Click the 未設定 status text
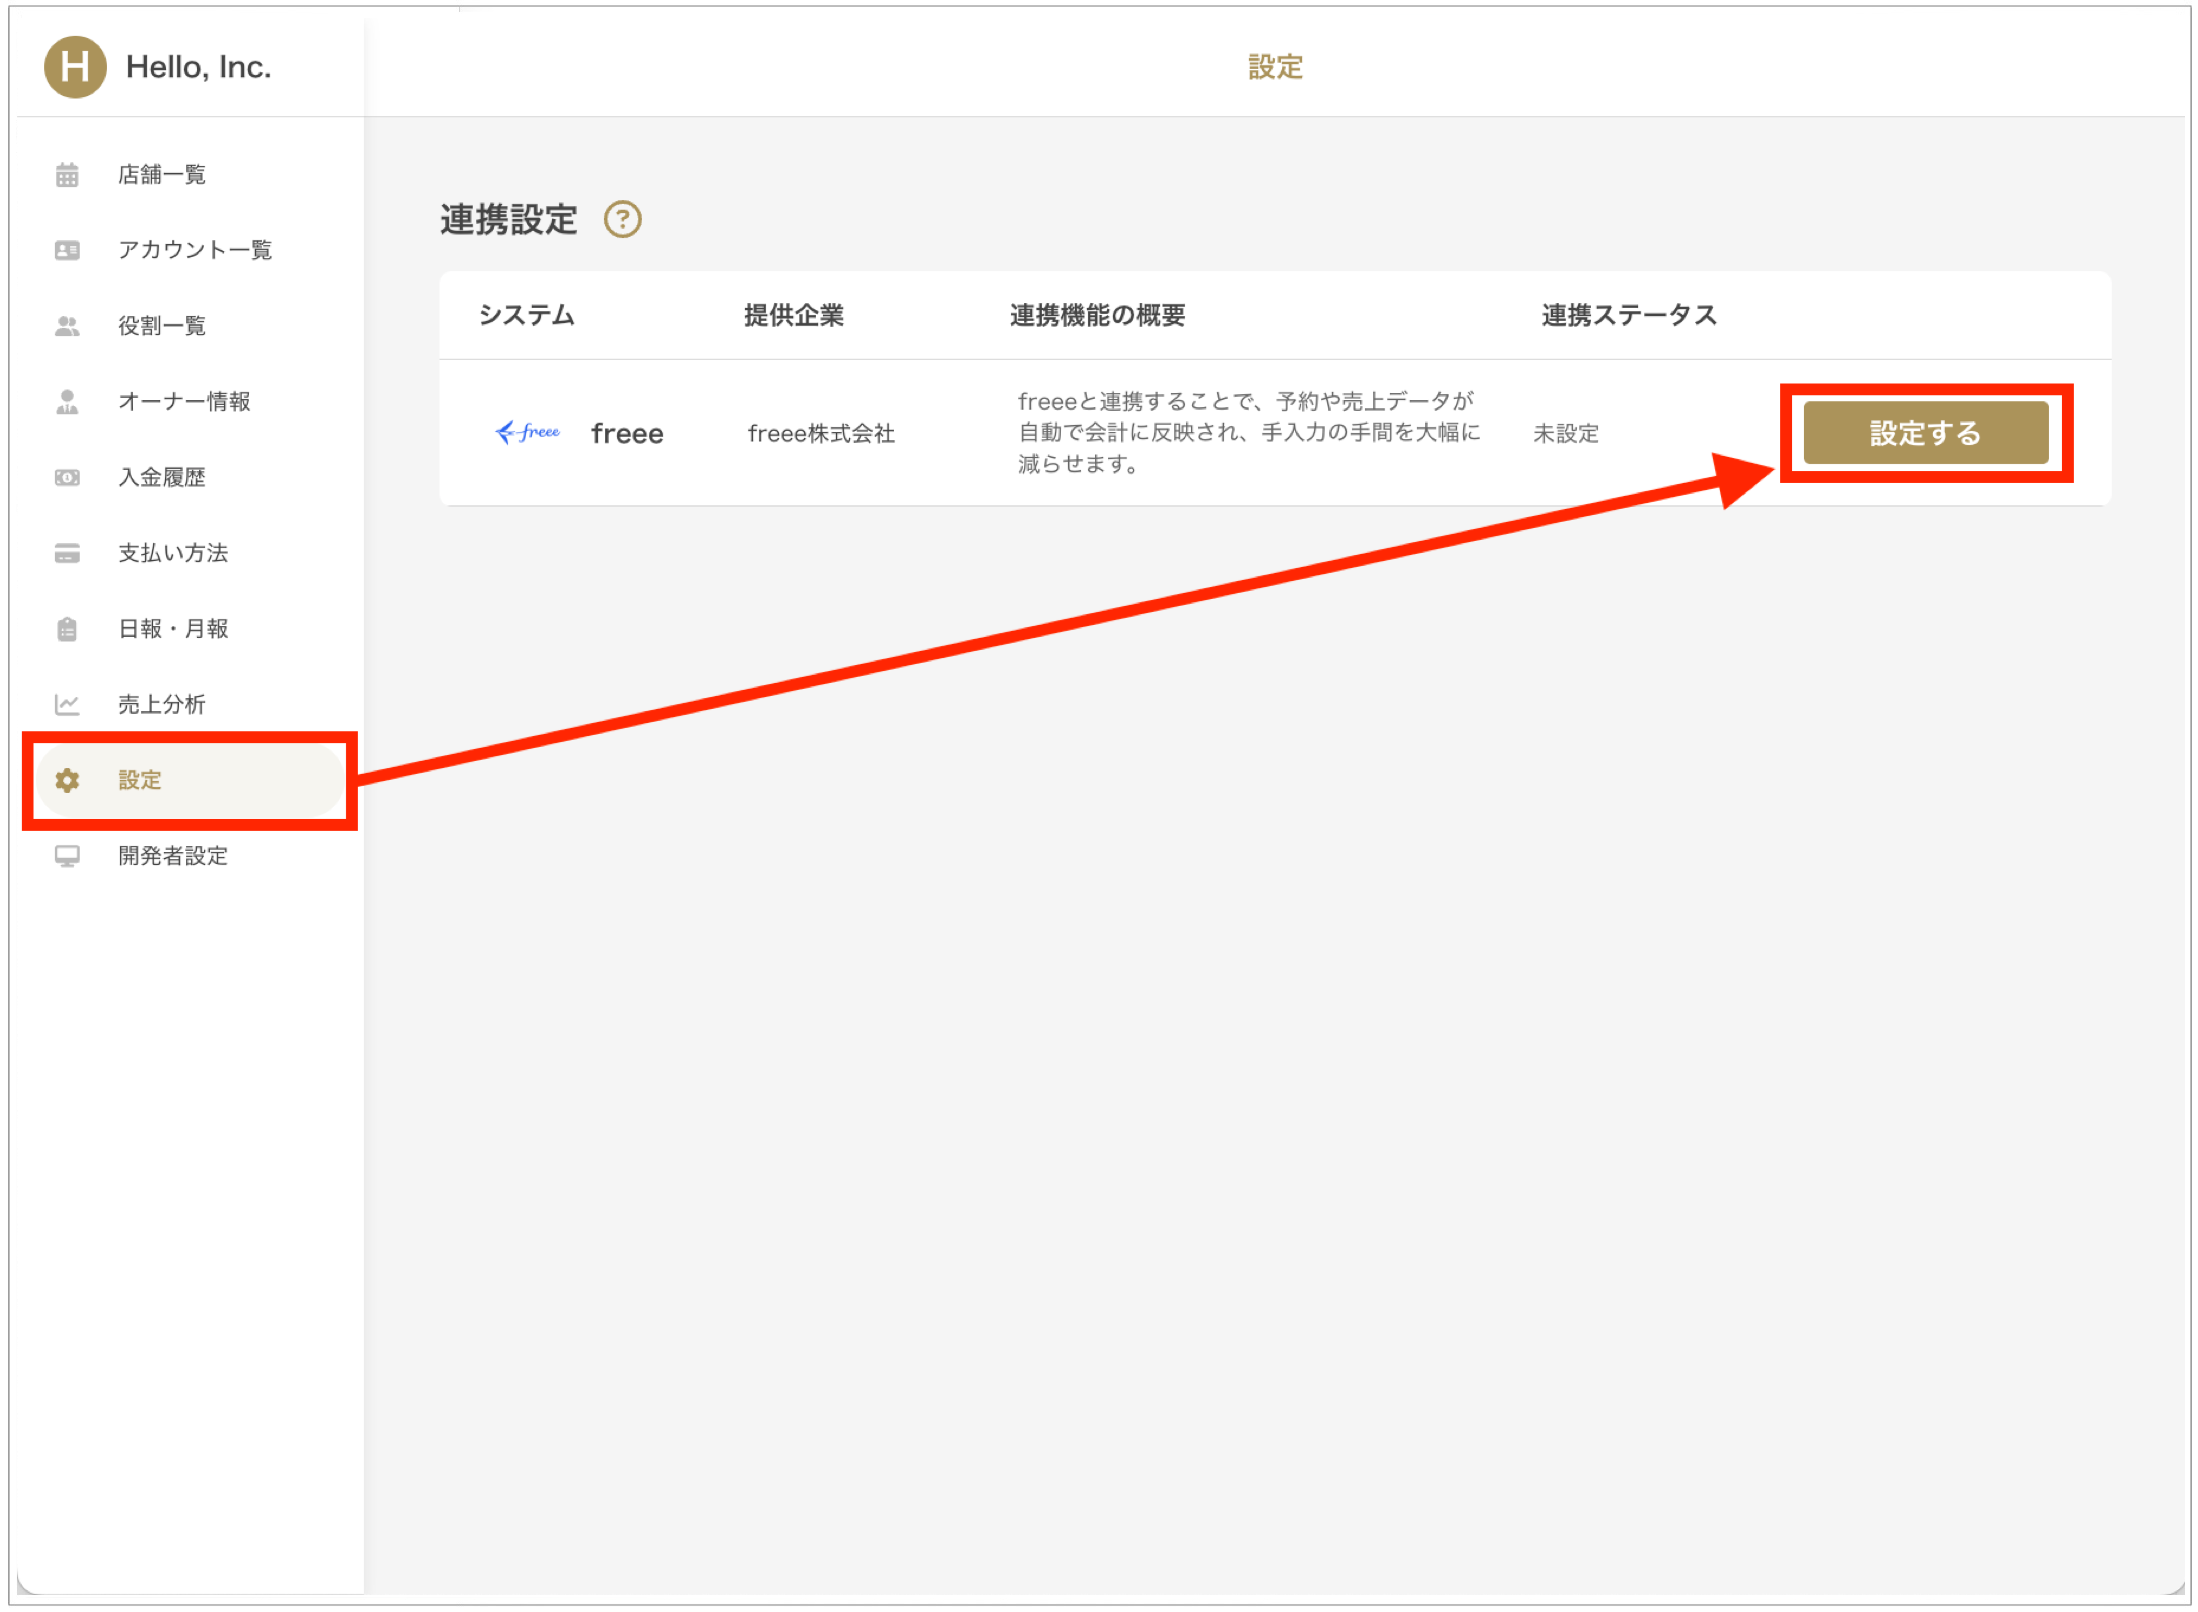2198x1612 pixels. pyautogui.click(x=1566, y=434)
